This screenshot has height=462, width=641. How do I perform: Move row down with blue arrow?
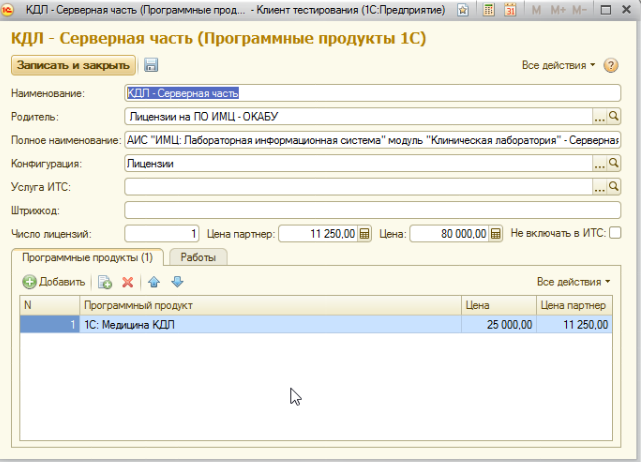(x=177, y=282)
